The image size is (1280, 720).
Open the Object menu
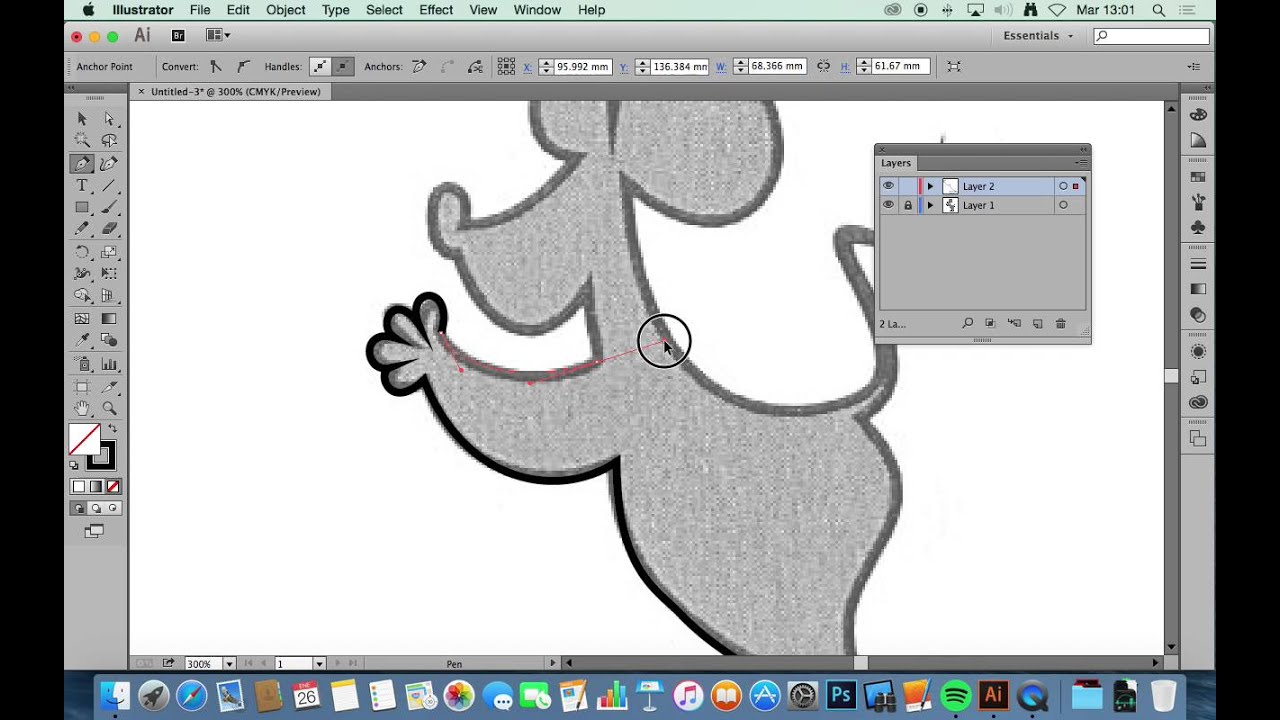pyautogui.click(x=285, y=10)
